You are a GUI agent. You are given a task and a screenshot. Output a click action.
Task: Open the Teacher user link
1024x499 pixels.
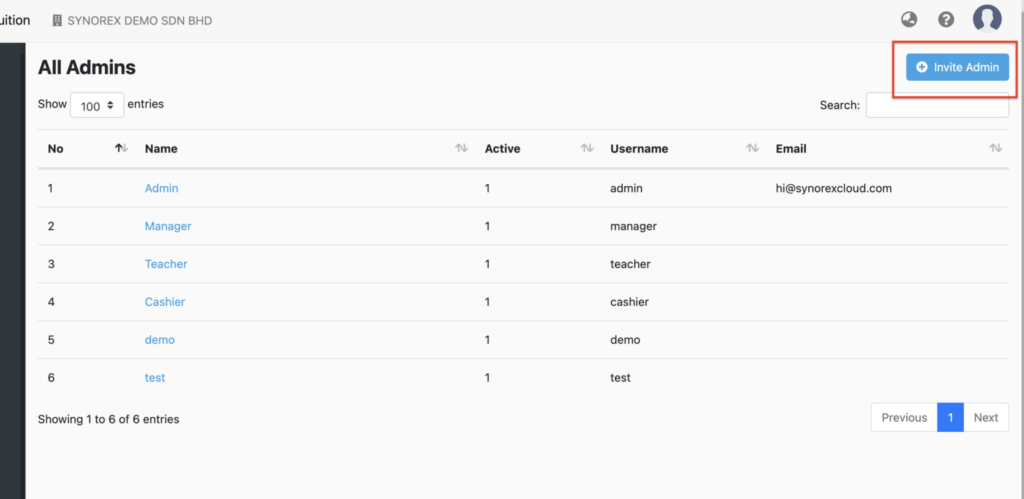(166, 264)
